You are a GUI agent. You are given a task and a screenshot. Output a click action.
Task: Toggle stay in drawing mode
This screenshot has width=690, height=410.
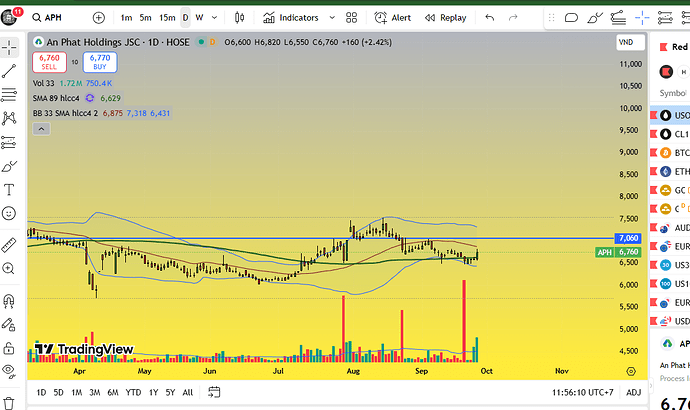pyautogui.click(x=9, y=325)
